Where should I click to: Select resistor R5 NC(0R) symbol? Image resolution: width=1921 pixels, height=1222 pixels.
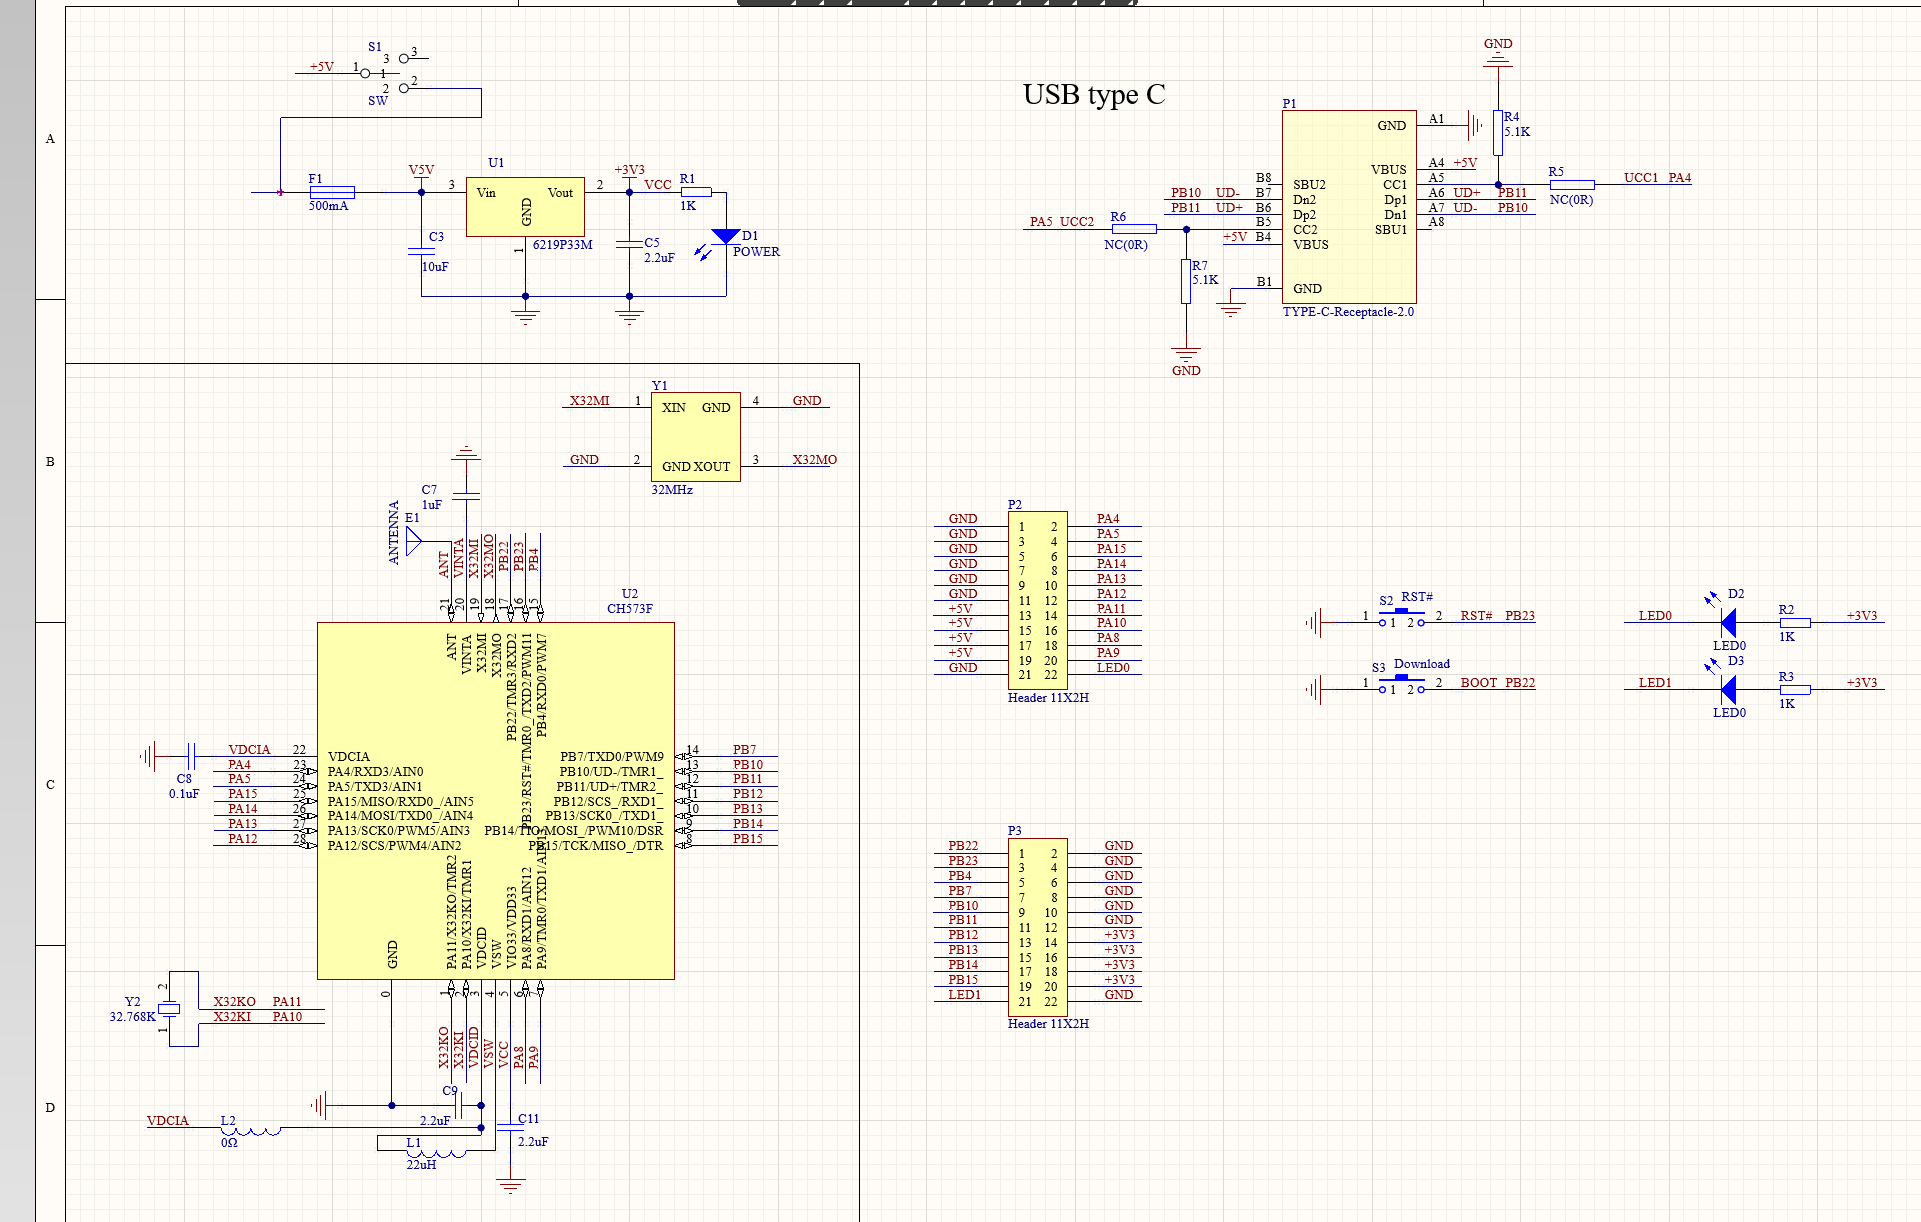point(1572,185)
